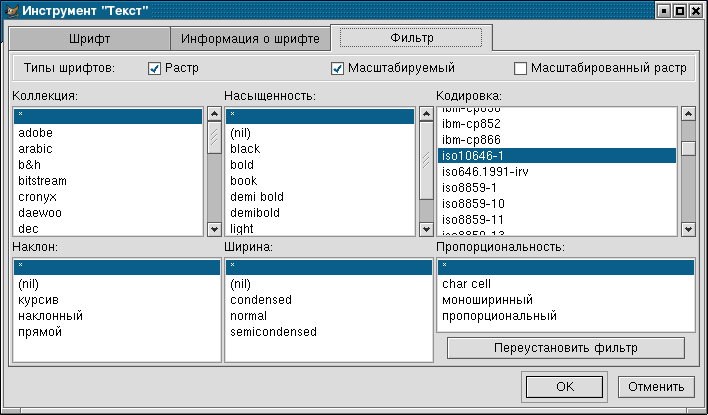Select bold in the Насыщенность list

click(x=320, y=165)
